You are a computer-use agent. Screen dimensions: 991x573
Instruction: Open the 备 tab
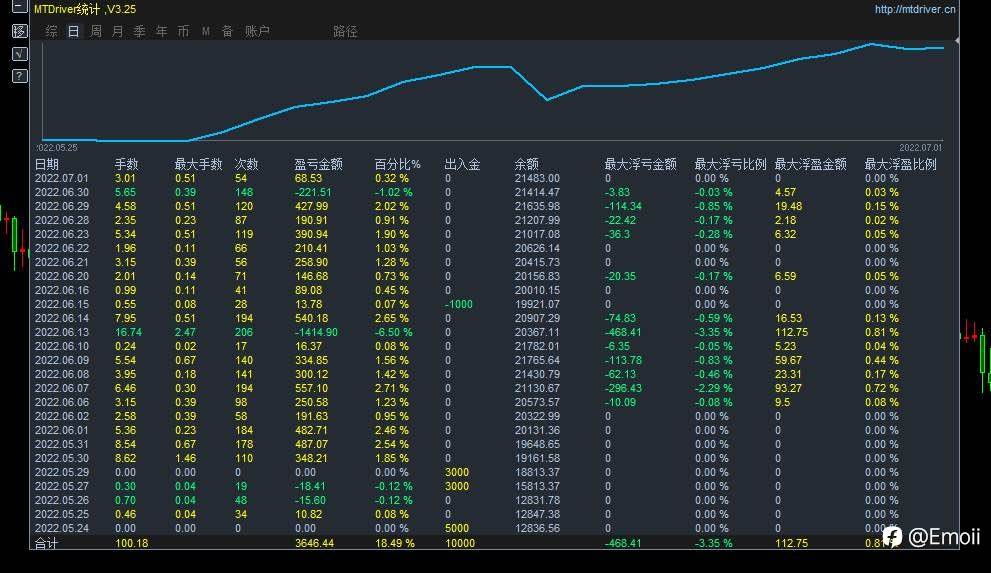(228, 31)
